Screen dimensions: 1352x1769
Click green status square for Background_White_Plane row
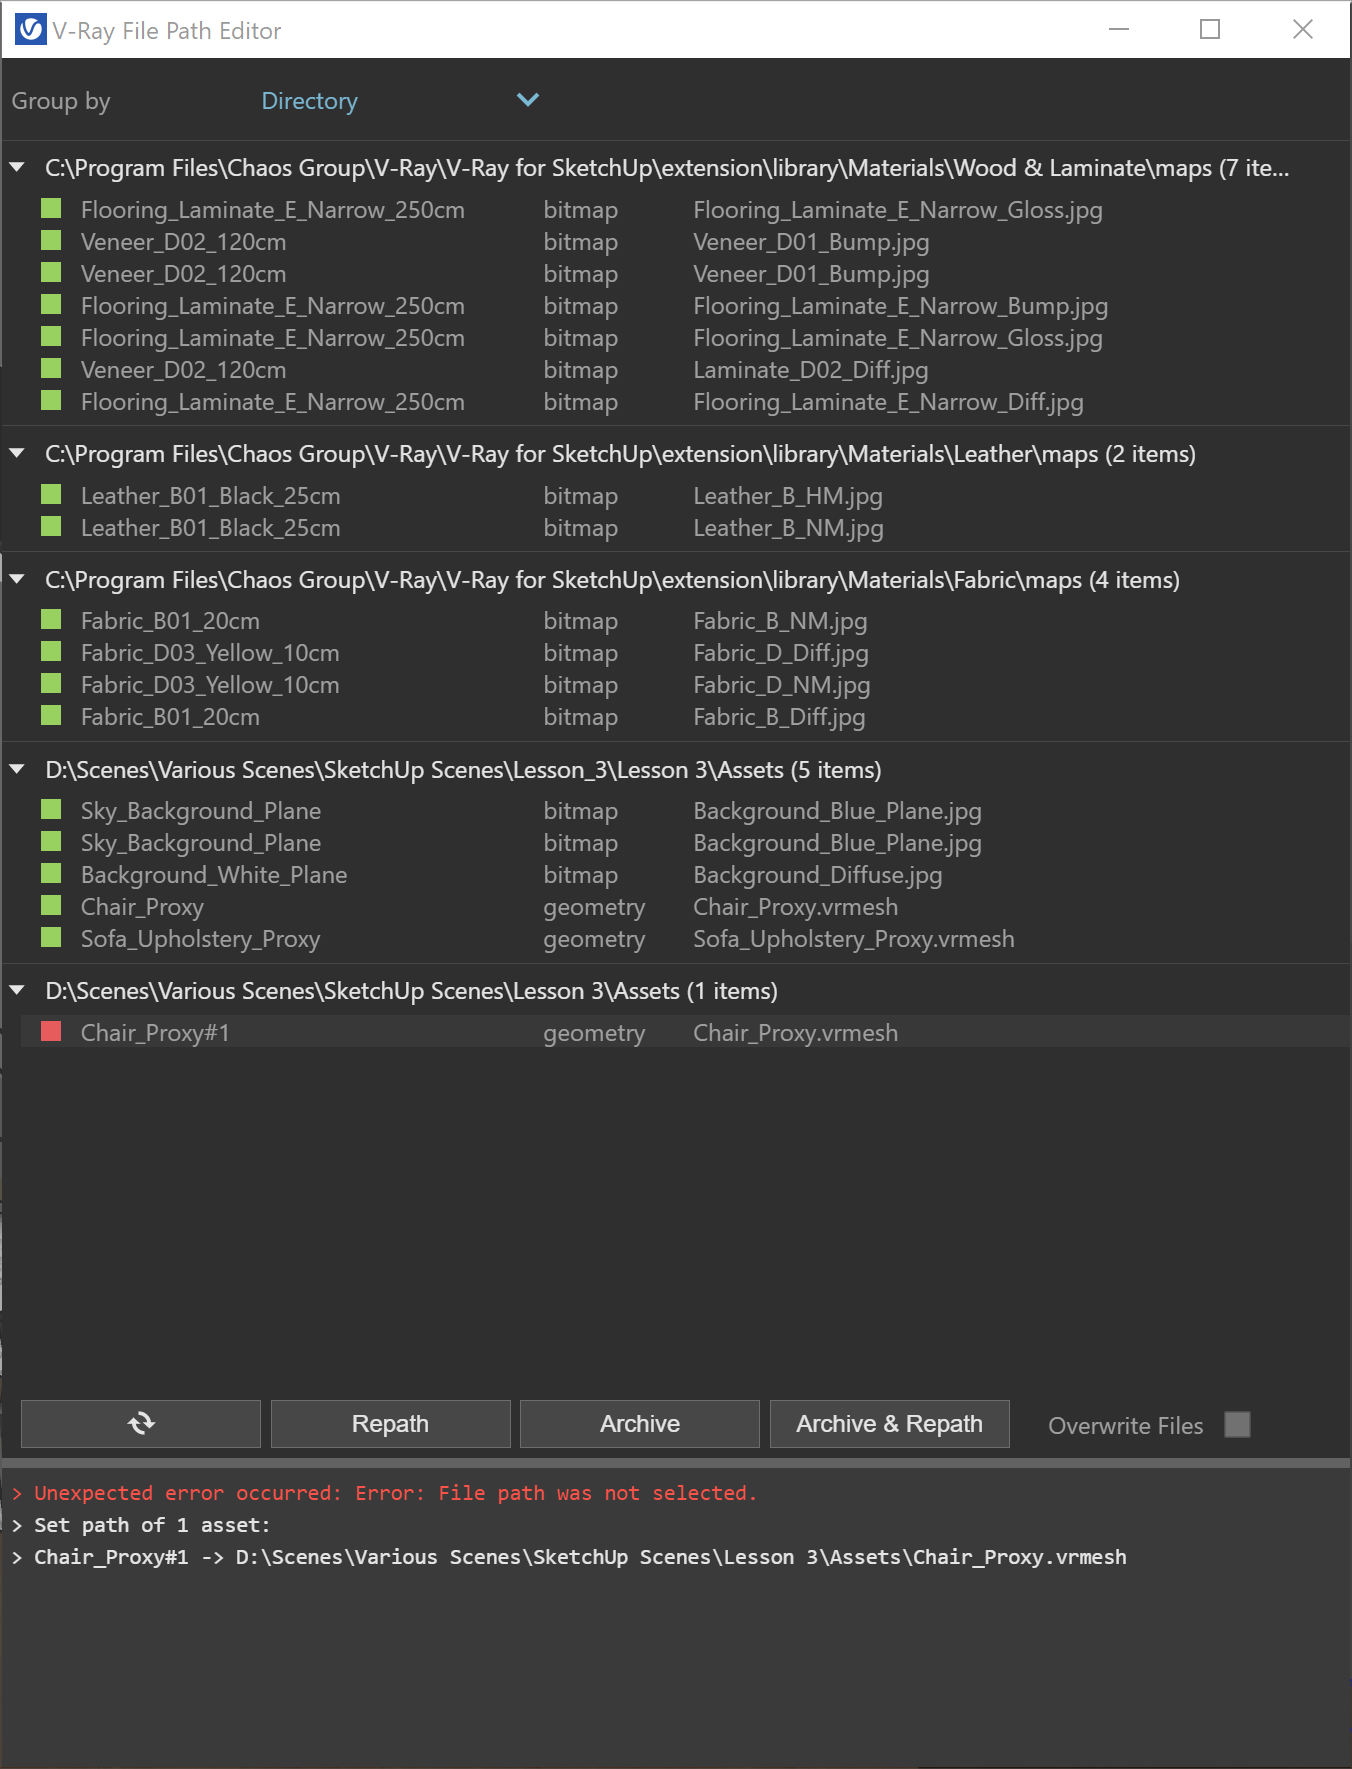pyautogui.click(x=51, y=874)
